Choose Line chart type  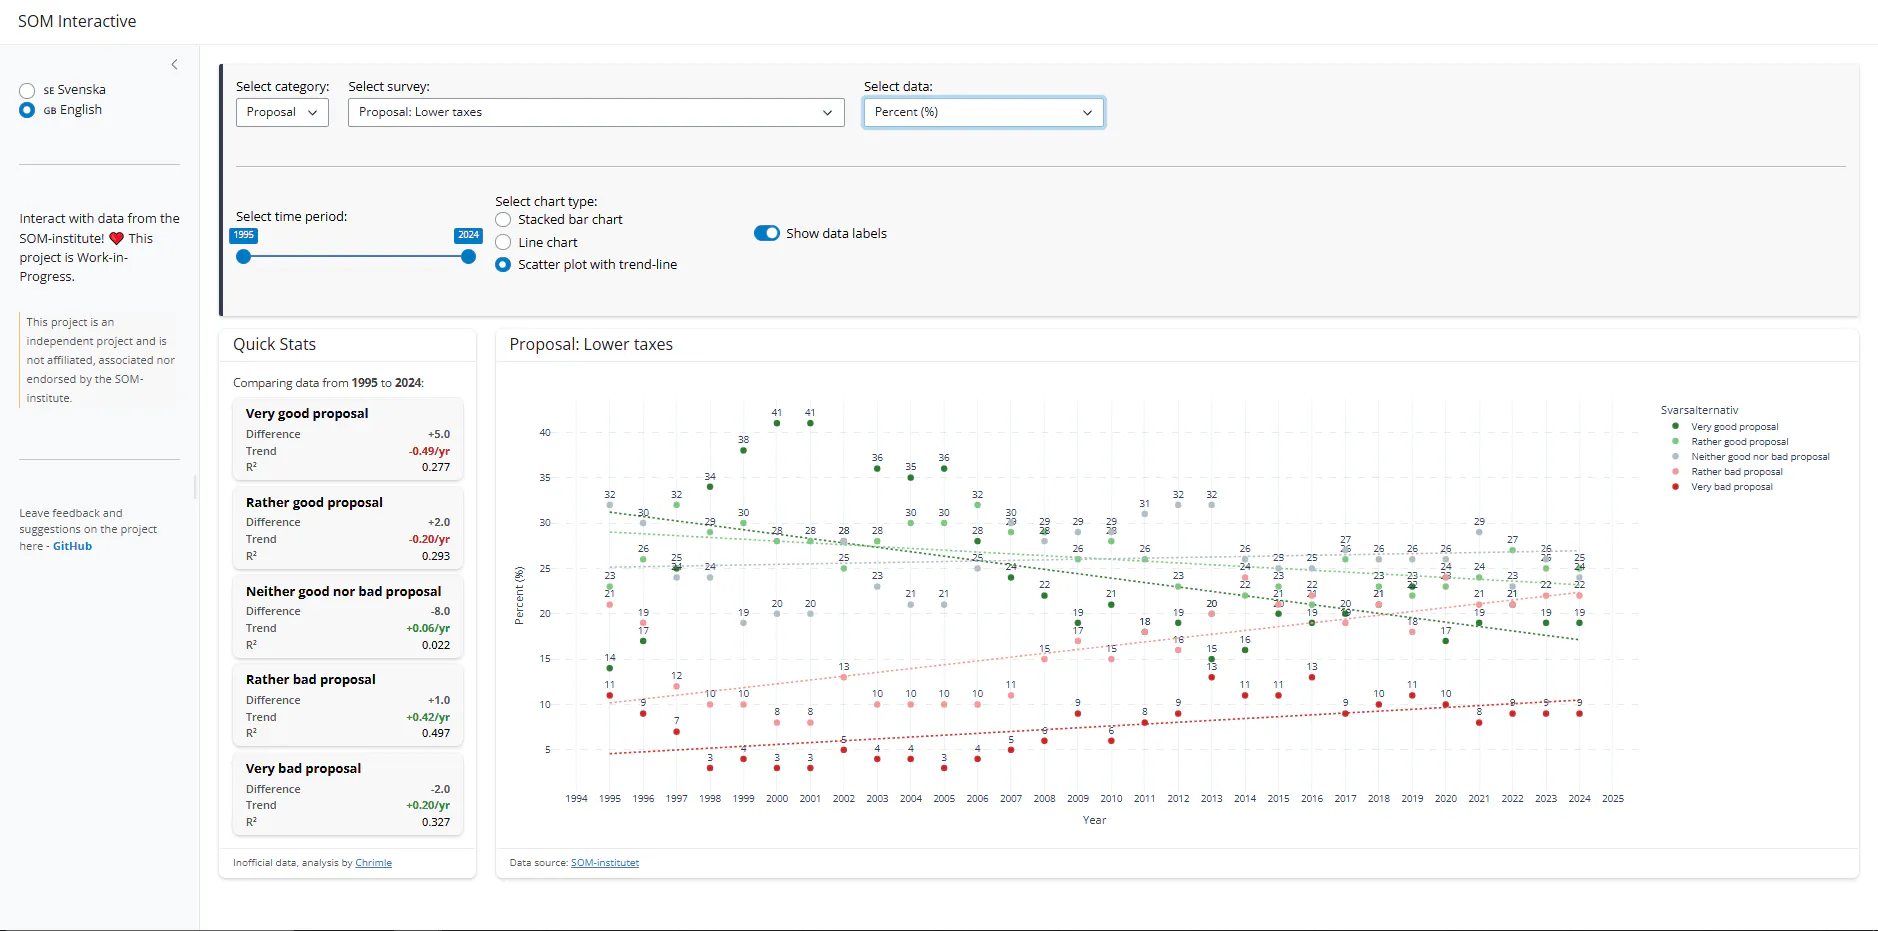(x=503, y=242)
